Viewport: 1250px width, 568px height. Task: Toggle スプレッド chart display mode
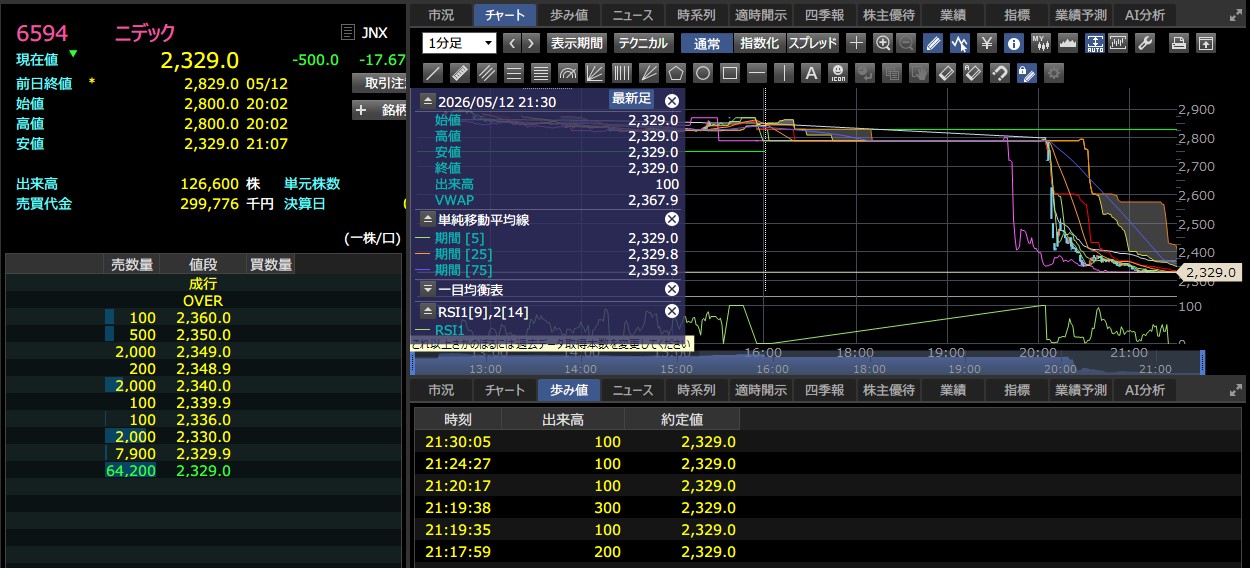(x=813, y=43)
